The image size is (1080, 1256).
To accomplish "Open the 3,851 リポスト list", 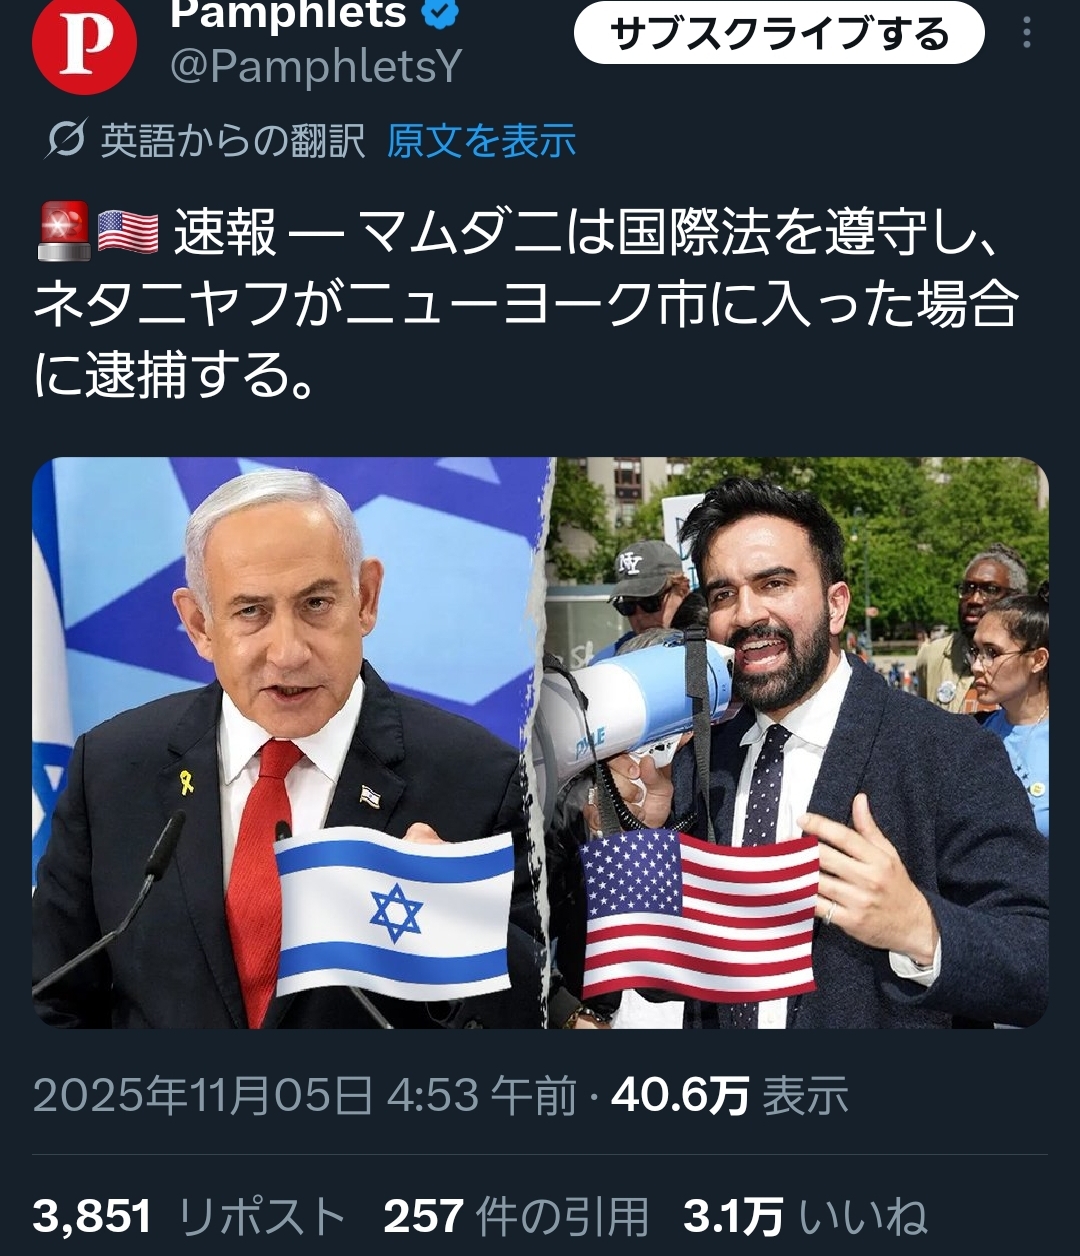I will (189, 1217).
